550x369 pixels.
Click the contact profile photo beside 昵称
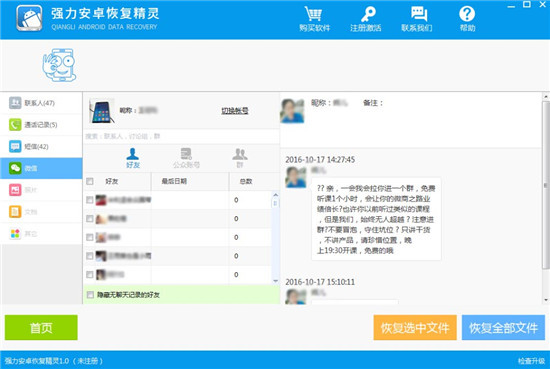point(292,110)
